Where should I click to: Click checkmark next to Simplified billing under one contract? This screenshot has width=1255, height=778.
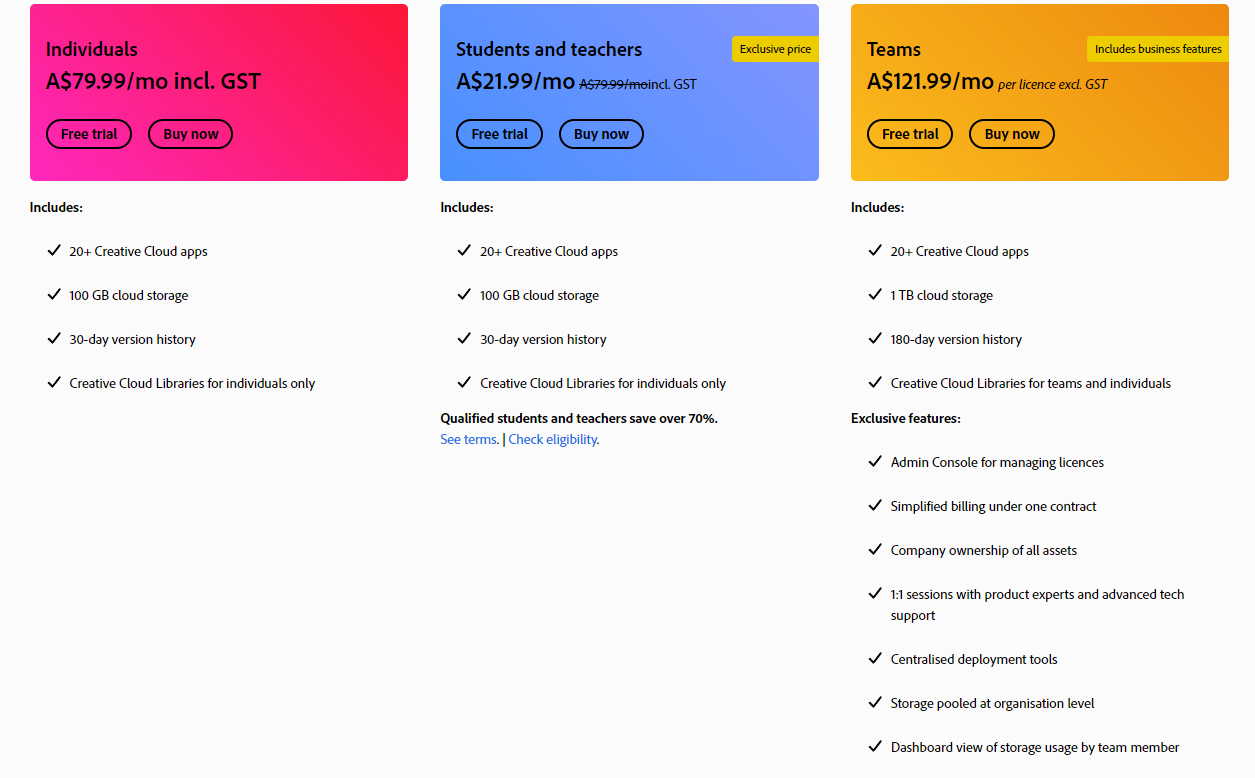(875, 505)
